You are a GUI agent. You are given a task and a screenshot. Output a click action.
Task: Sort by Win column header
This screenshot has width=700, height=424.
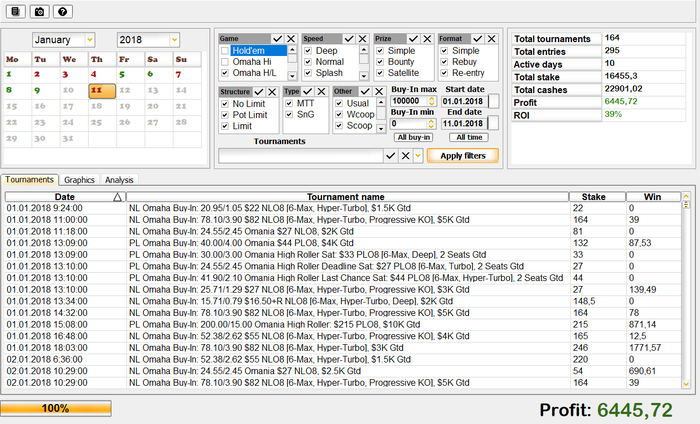654,197
